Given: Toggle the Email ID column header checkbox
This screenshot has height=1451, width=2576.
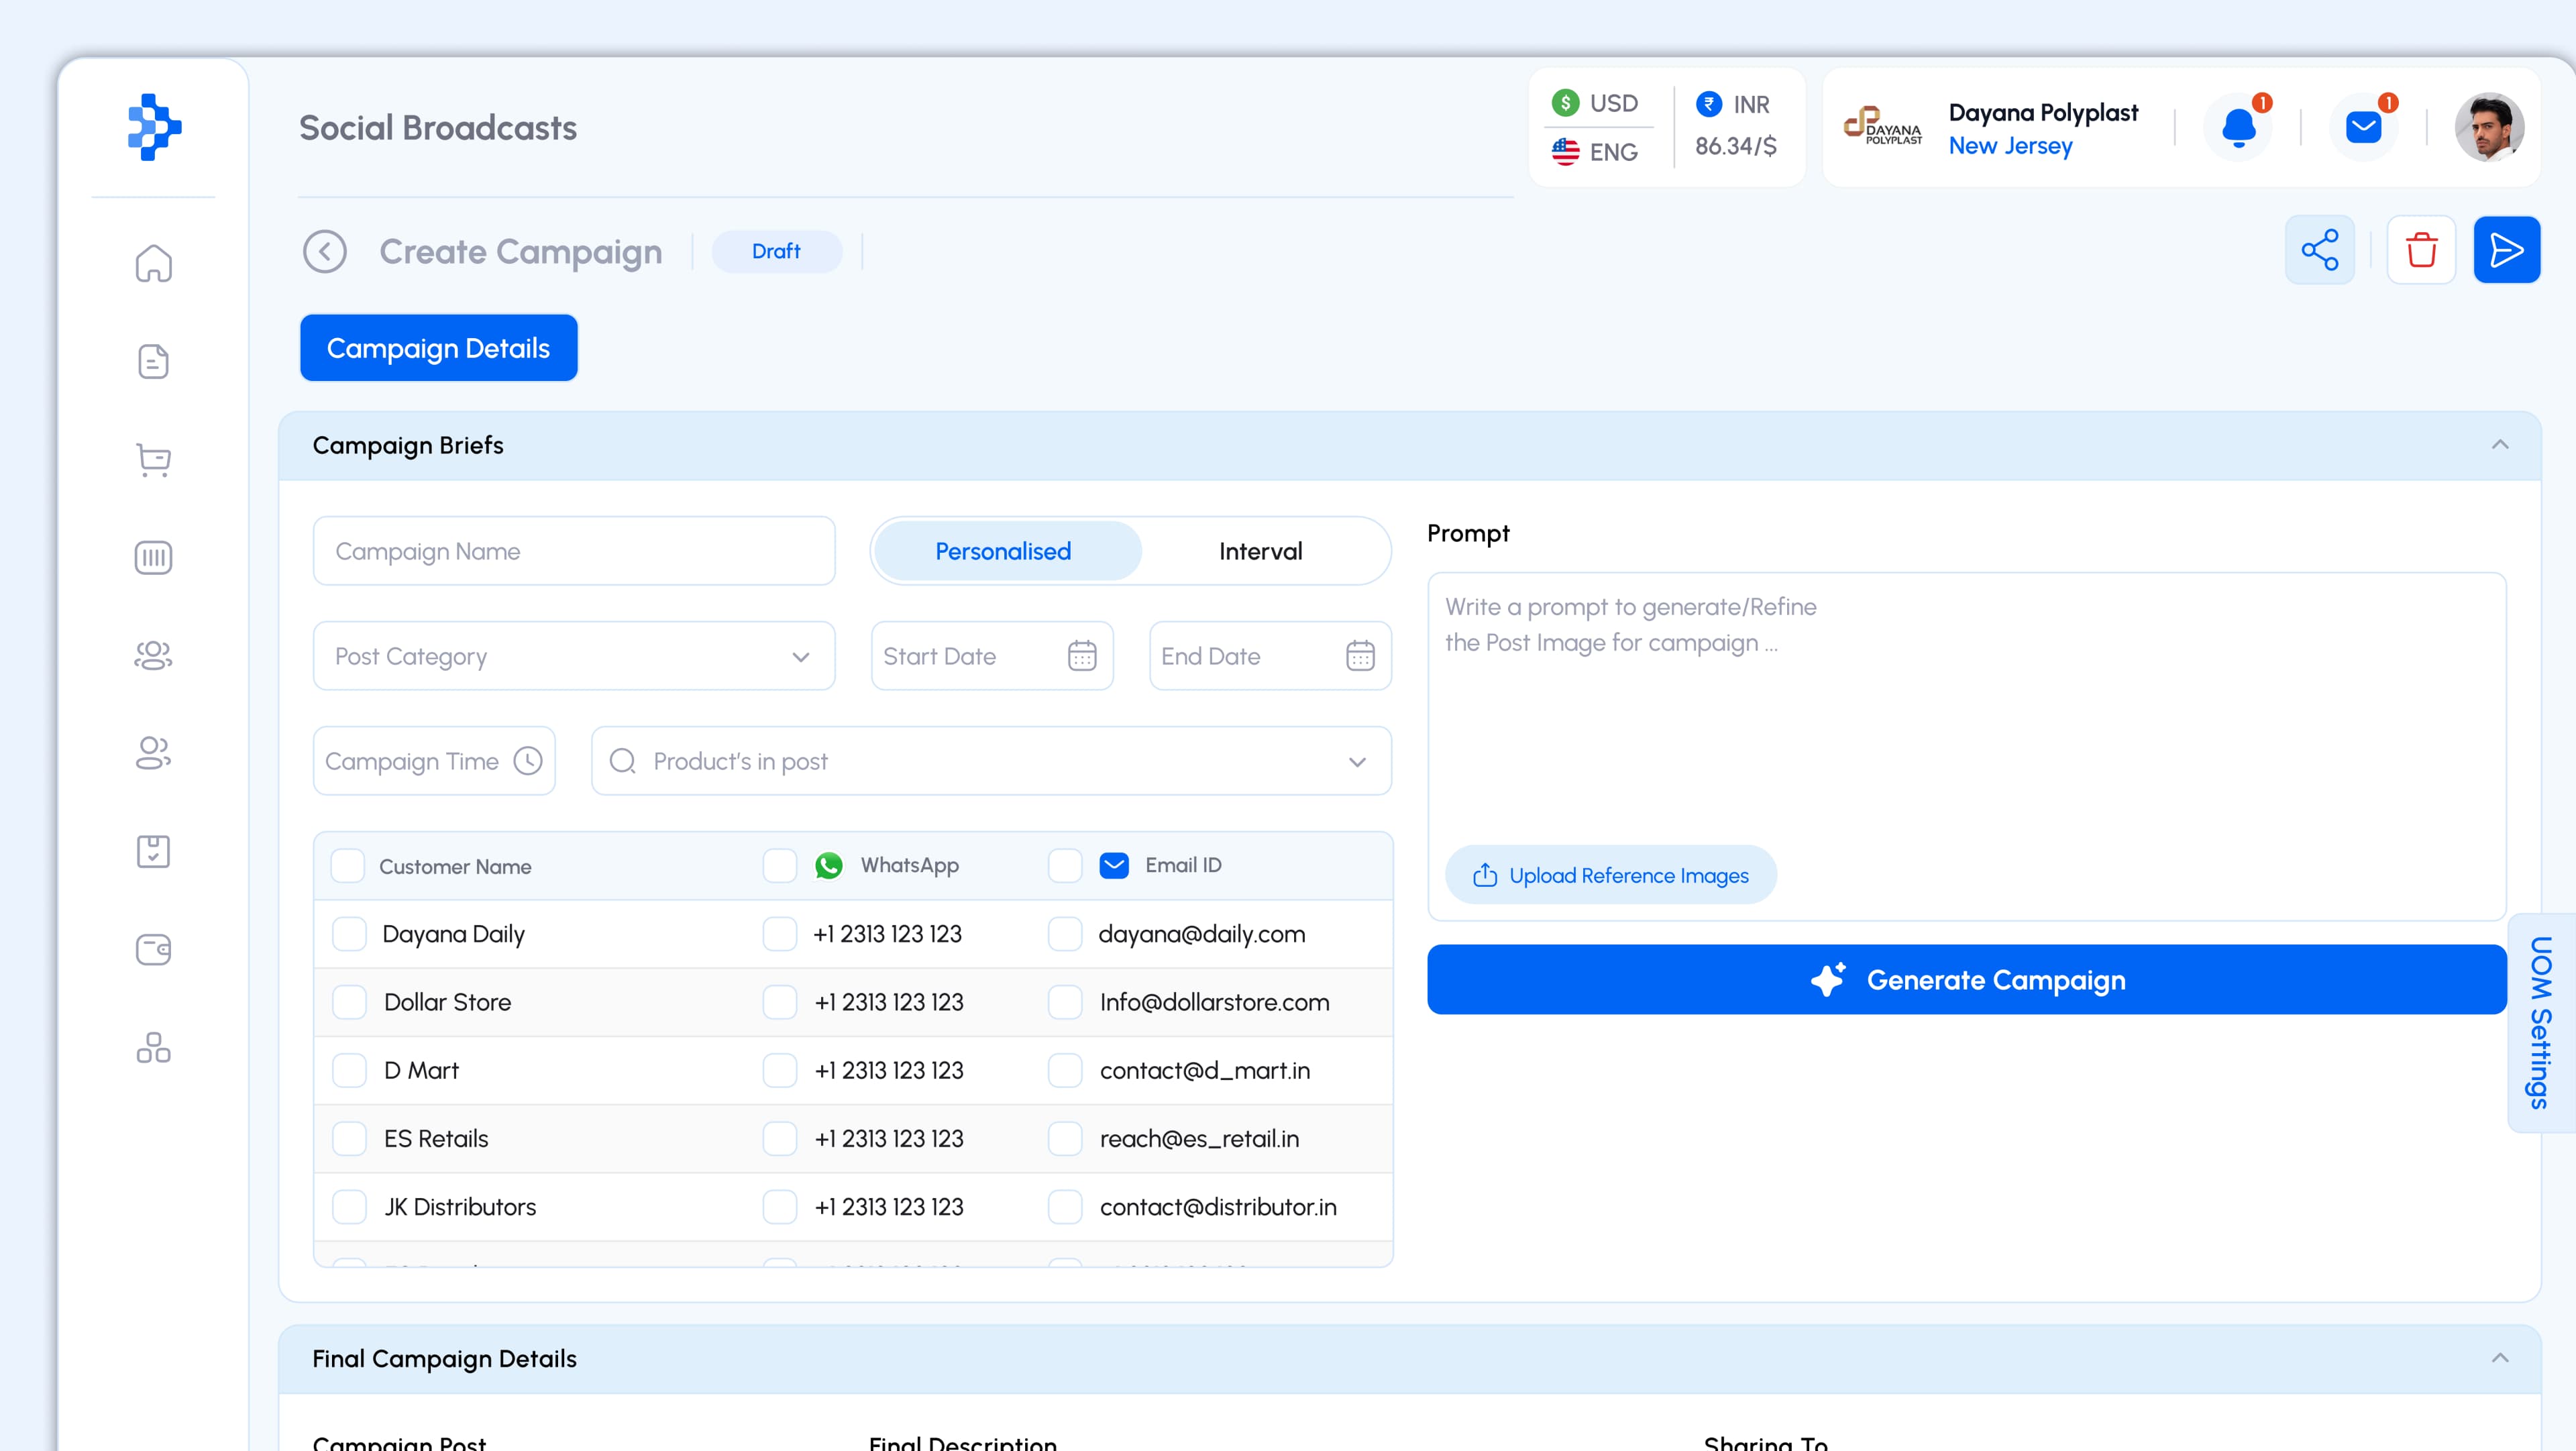Looking at the screenshot, I should 1065,866.
